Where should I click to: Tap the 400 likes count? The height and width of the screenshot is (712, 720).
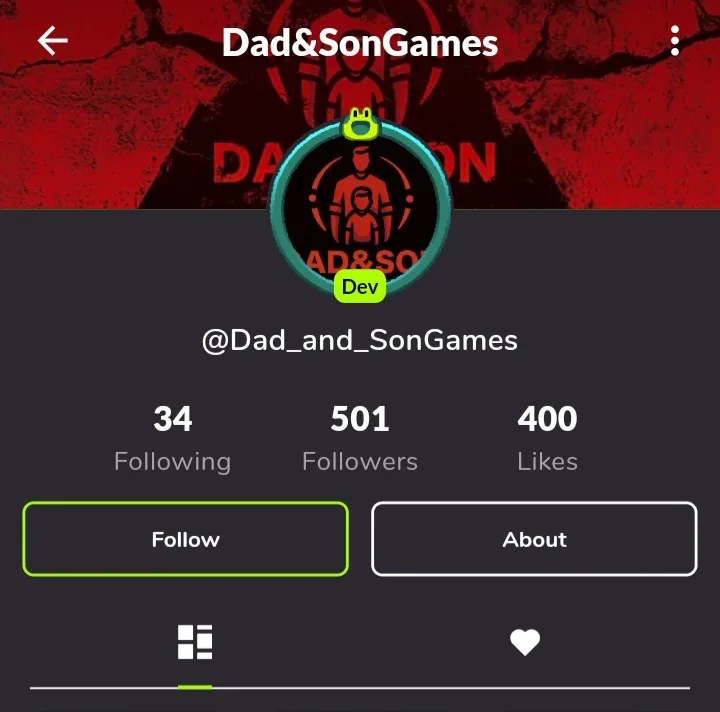point(547,419)
